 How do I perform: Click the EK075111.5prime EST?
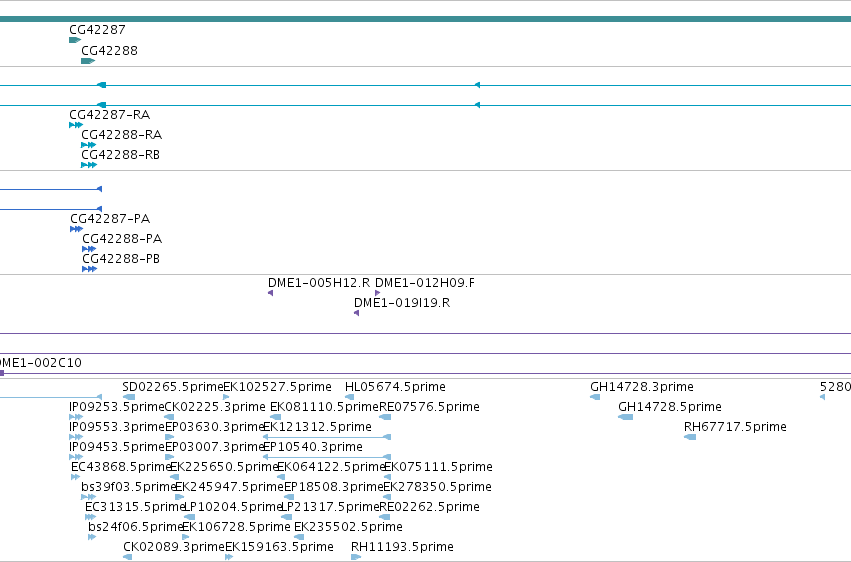click(438, 467)
